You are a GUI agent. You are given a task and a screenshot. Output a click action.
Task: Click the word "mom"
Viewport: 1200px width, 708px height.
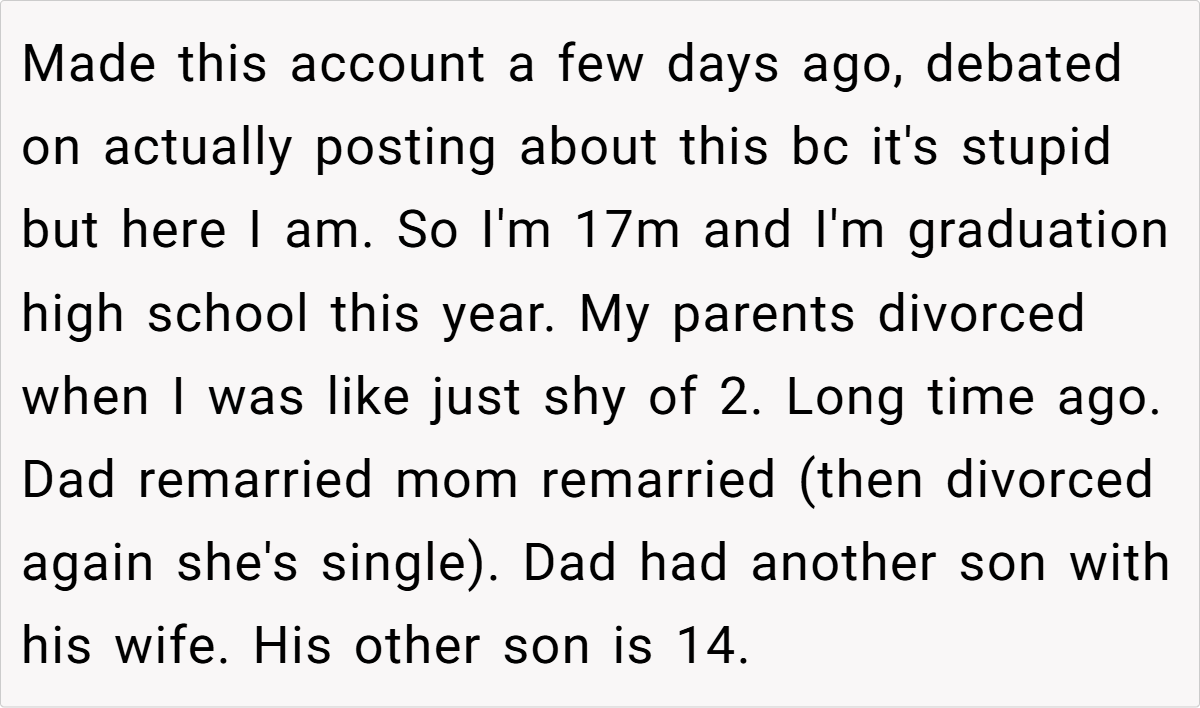[457, 481]
